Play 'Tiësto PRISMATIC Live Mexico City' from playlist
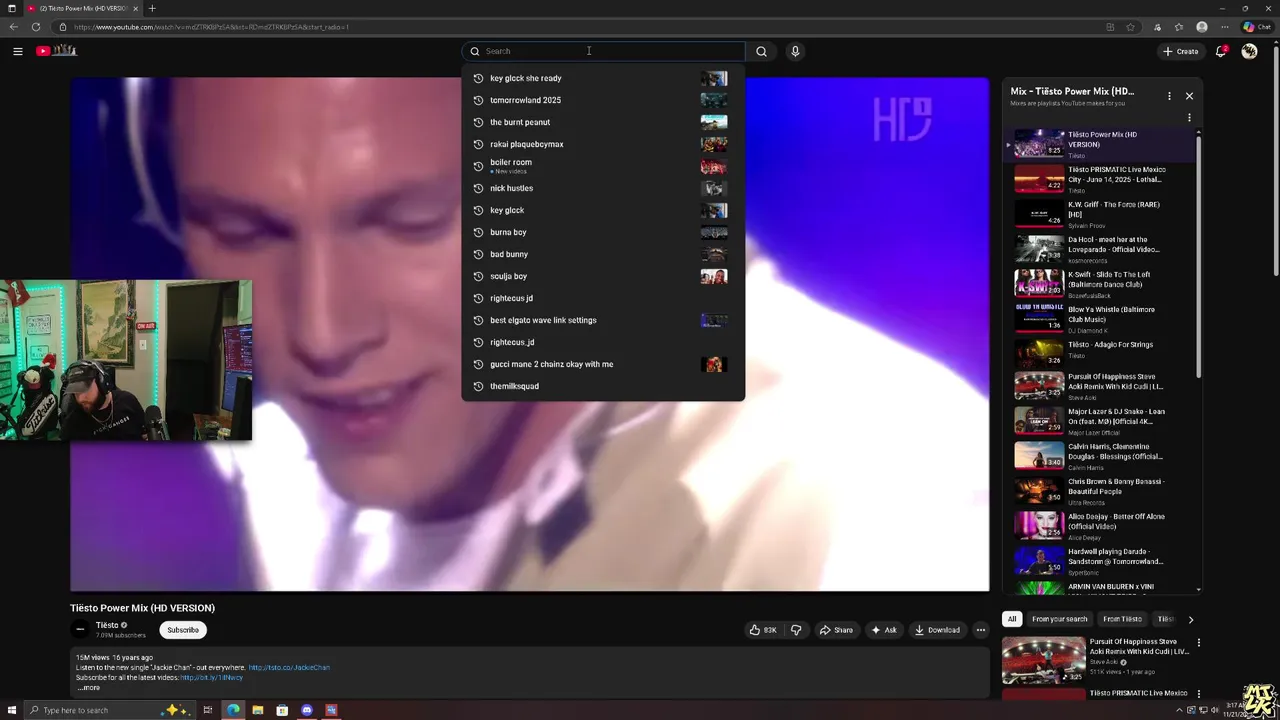Image resolution: width=1280 pixels, height=720 pixels. tap(1100, 179)
